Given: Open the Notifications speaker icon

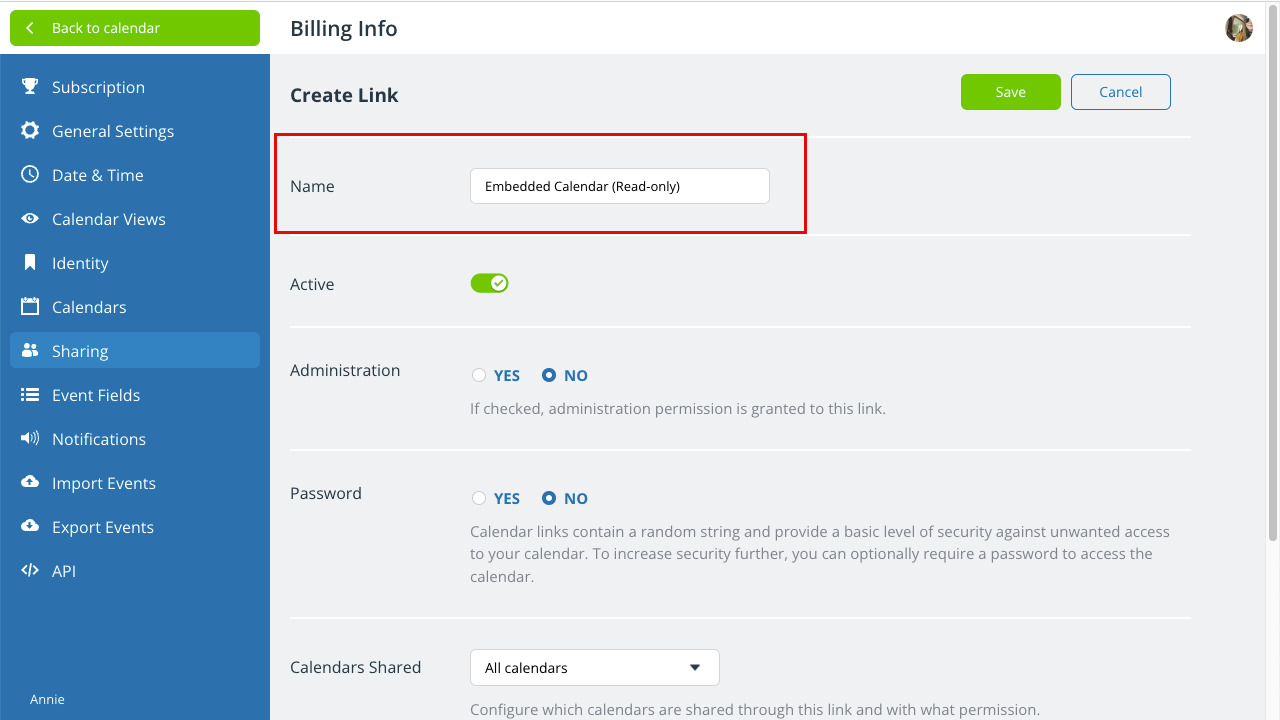Looking at the screenshot, I should point(30,439).
